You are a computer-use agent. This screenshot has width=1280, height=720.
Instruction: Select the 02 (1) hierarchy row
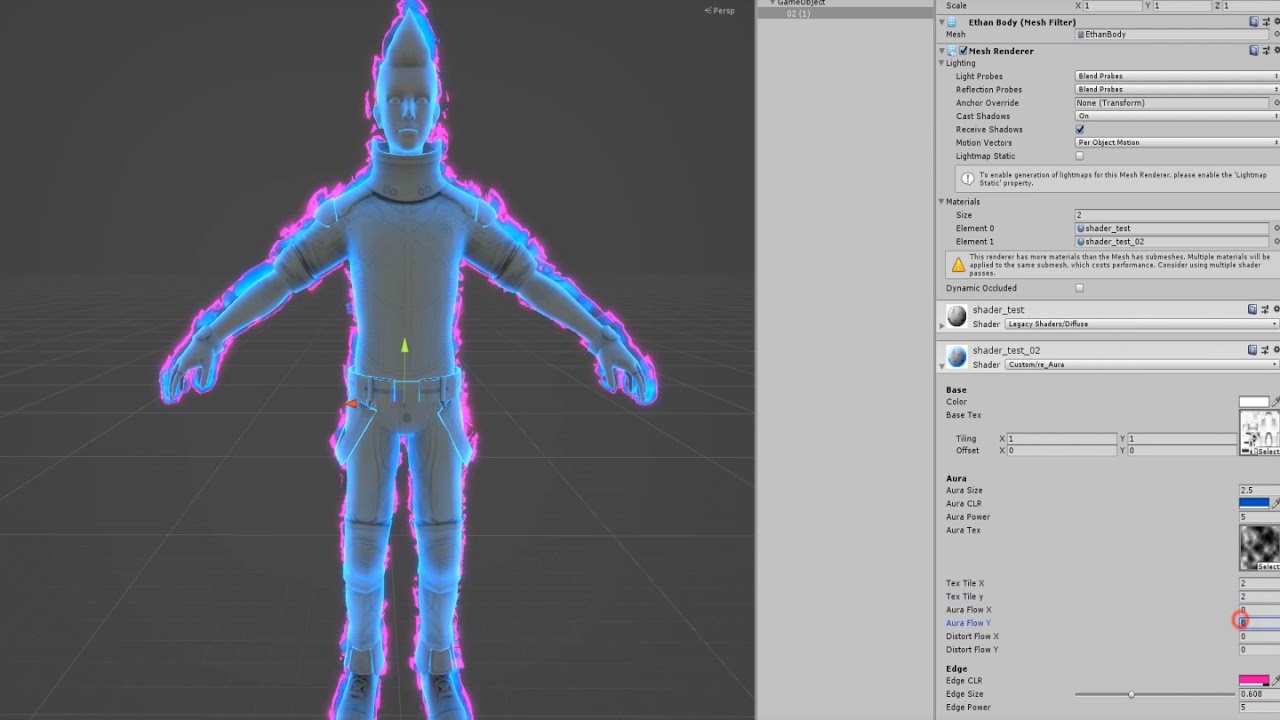845,13
